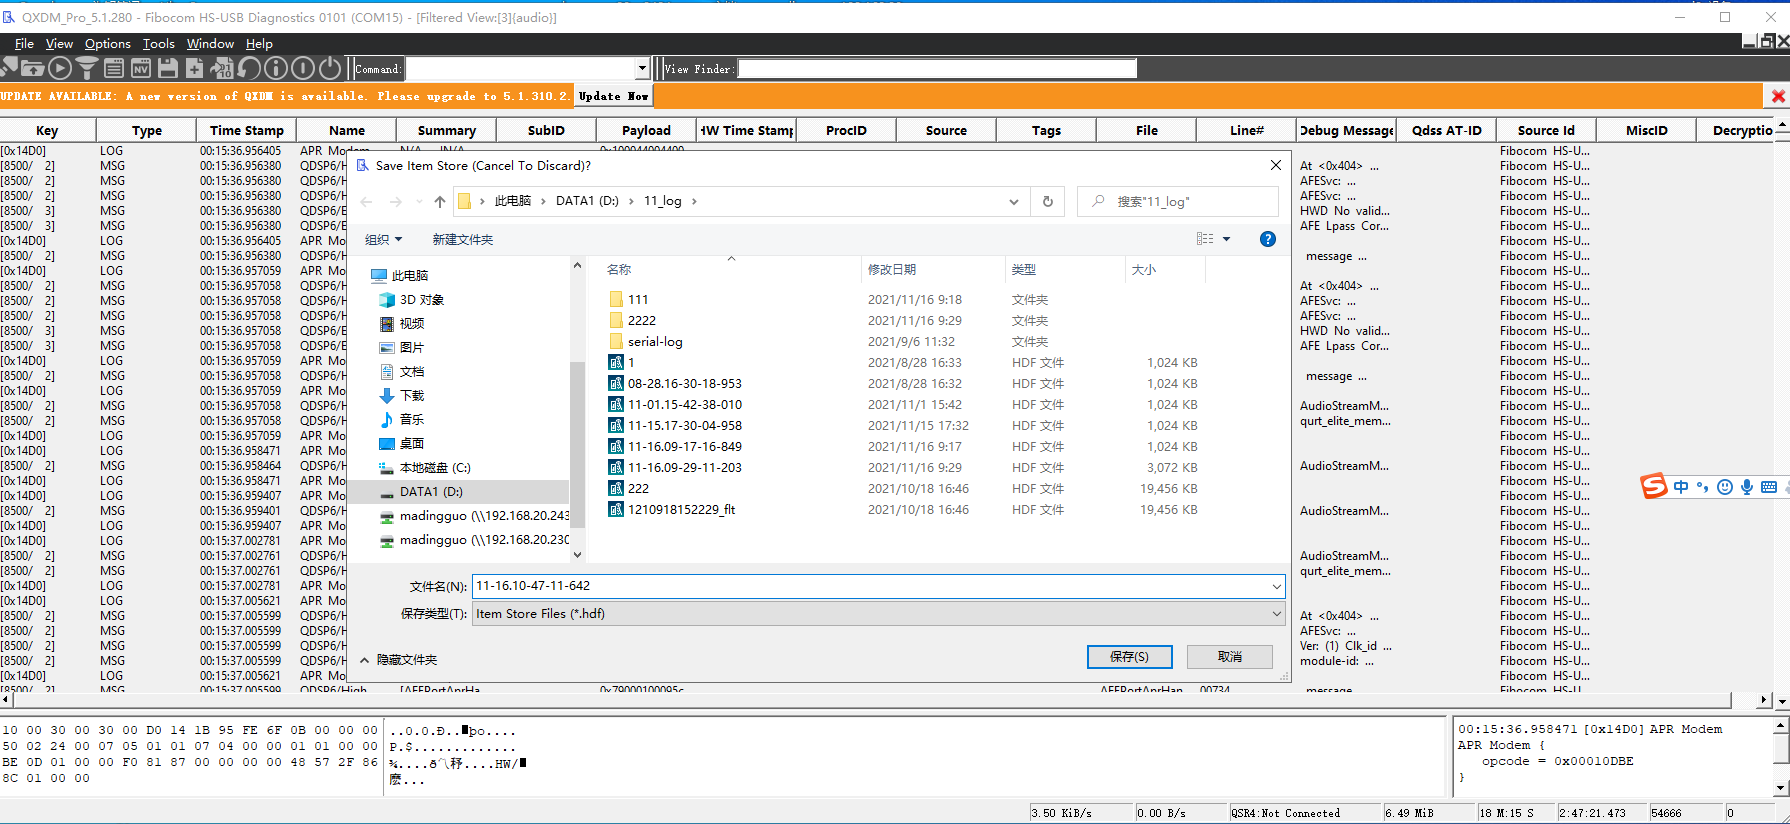
Task: Open the IME emoji smiley panel
Action: 1725,487
